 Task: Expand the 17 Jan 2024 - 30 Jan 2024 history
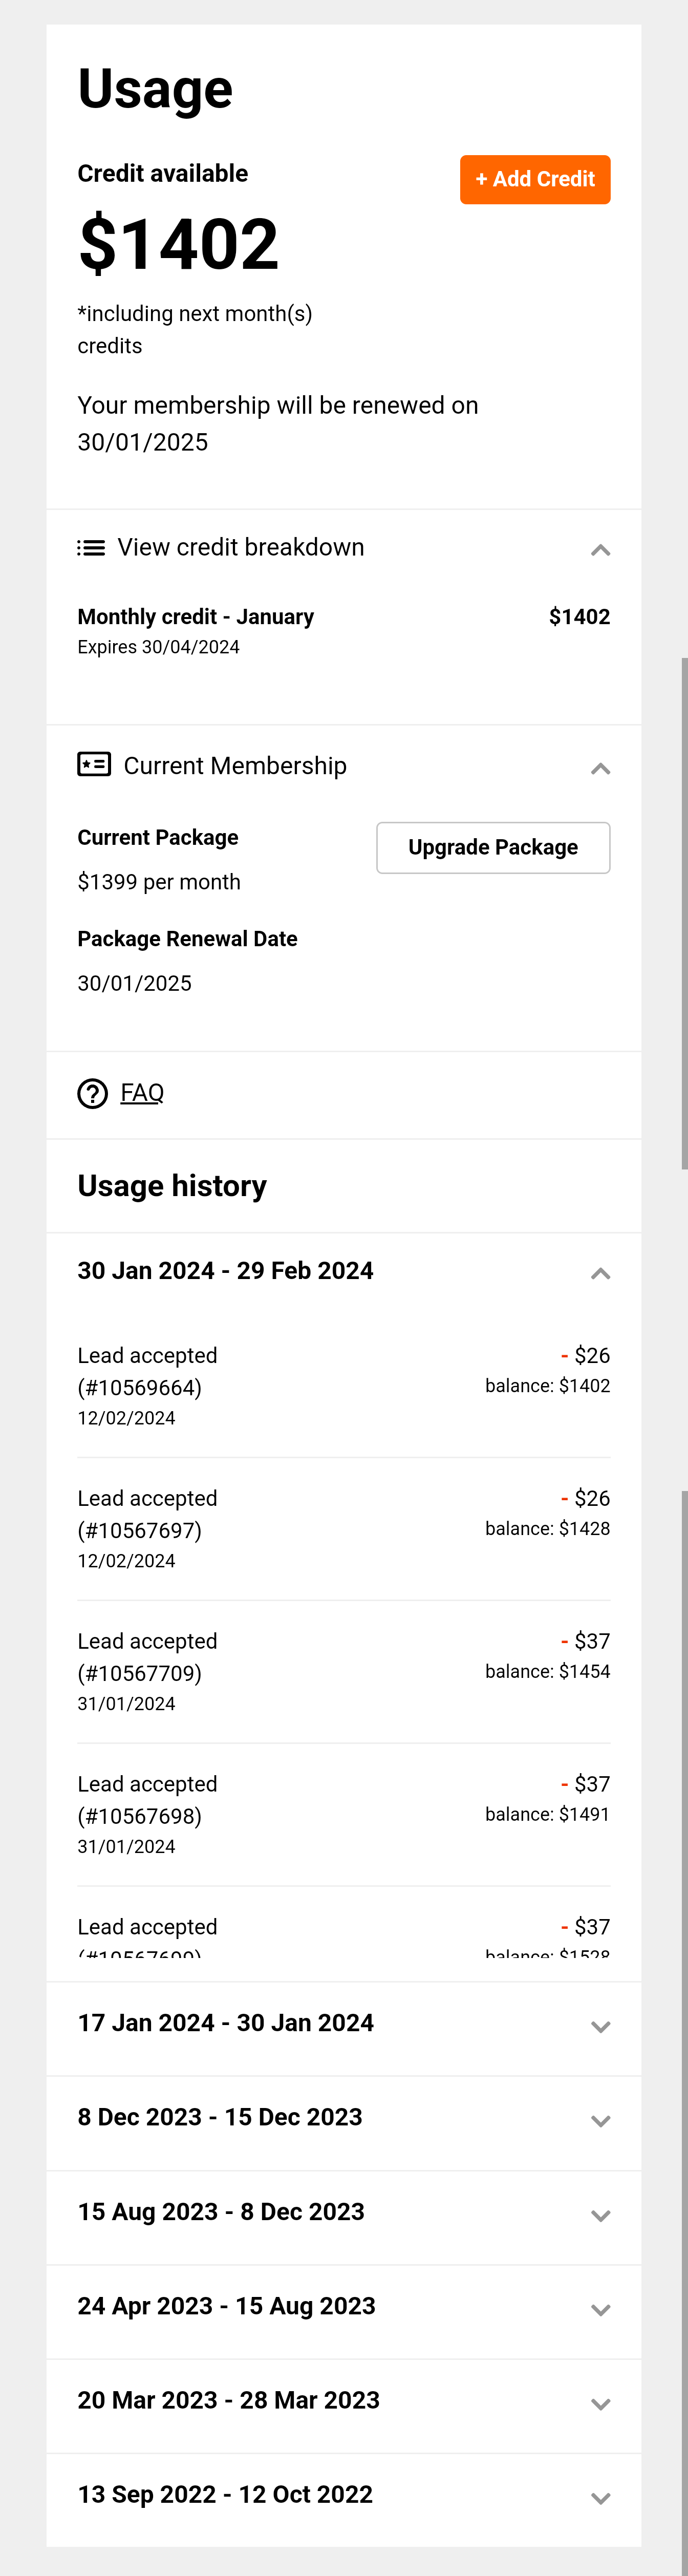600,2026
